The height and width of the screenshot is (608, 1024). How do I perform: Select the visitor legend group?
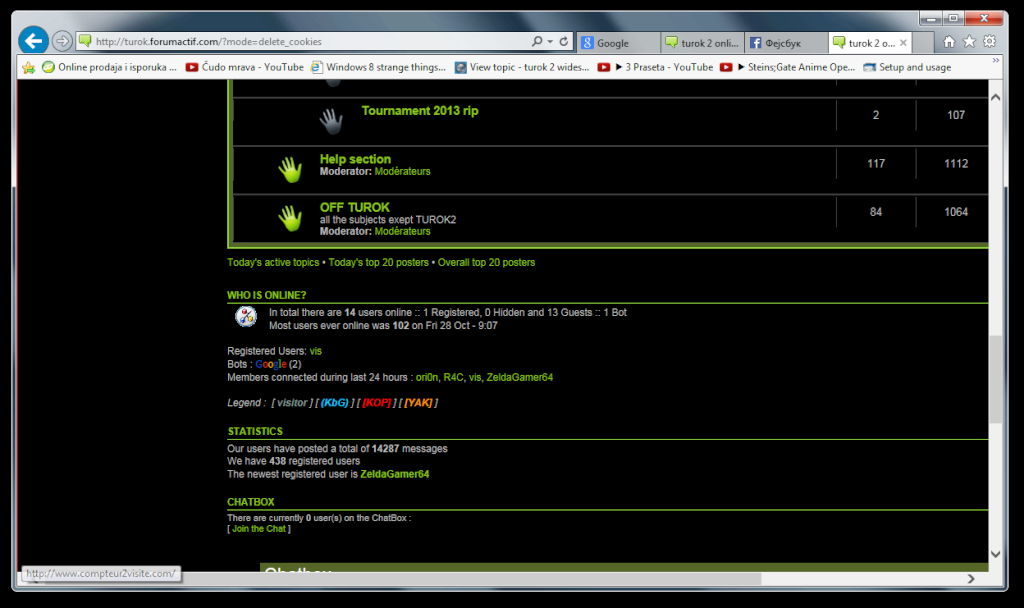point(292,403)
